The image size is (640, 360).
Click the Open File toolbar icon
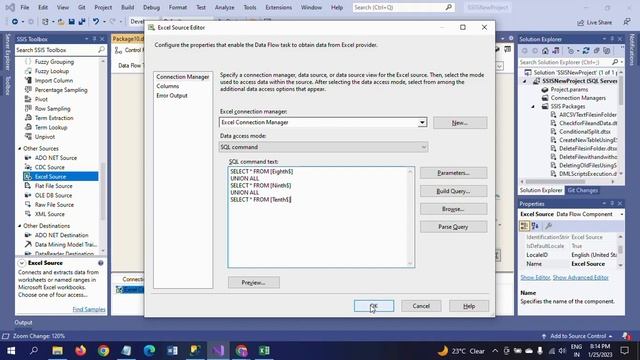[61, 22]
